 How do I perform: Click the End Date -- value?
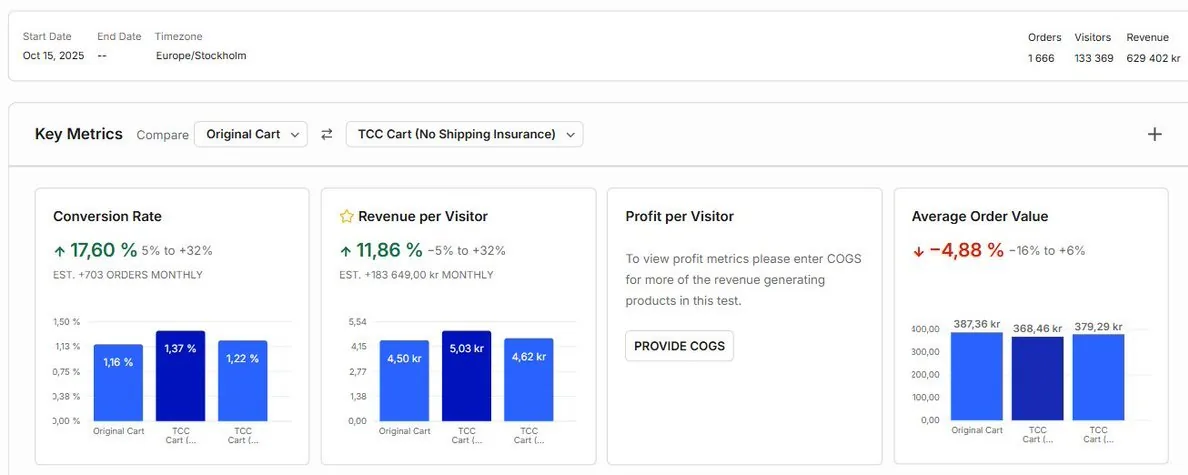[x=102, y=56]
